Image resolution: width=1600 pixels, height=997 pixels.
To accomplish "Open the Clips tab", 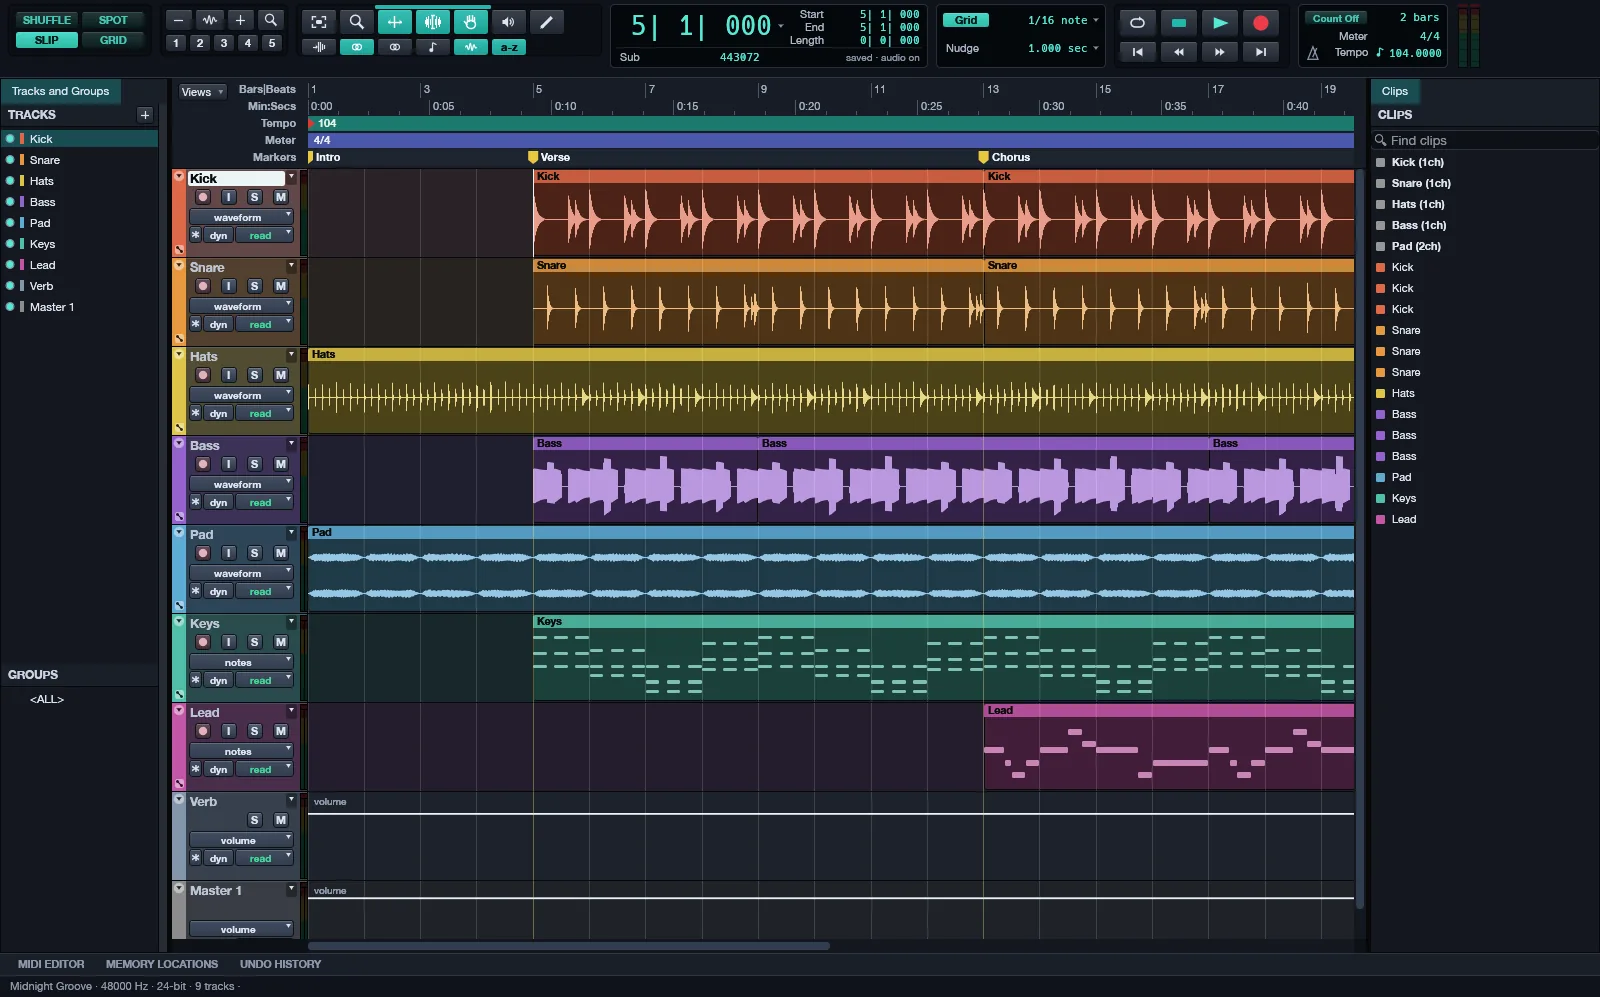I will (1394, 91).
